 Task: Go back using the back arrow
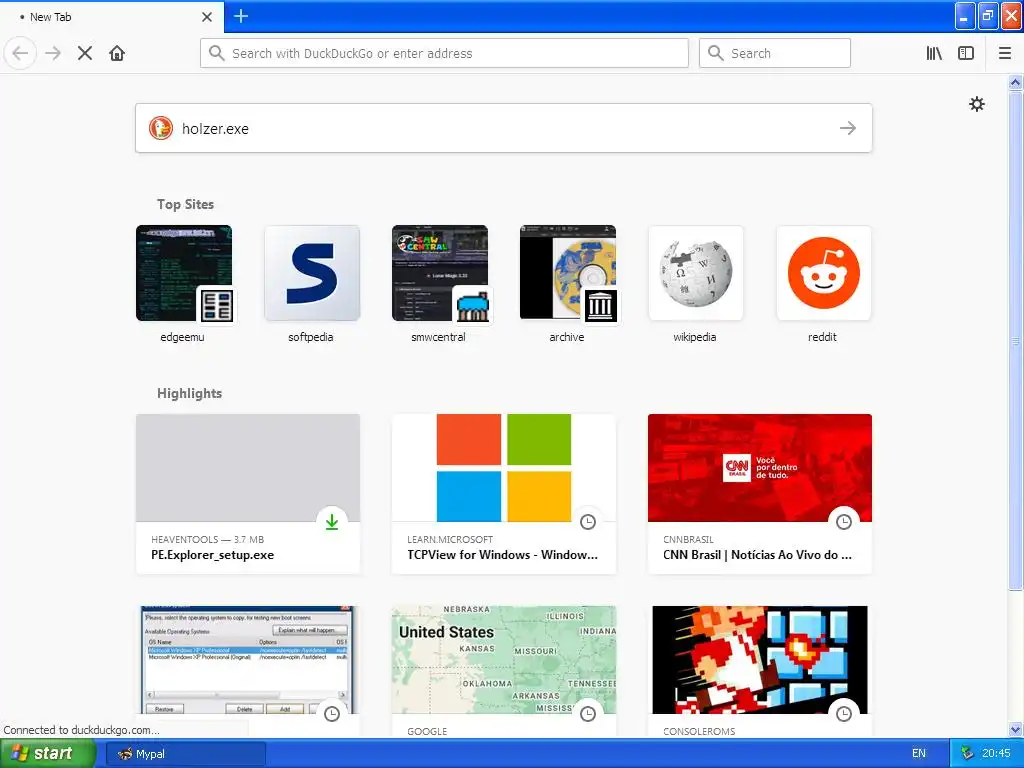coord(20,53)
